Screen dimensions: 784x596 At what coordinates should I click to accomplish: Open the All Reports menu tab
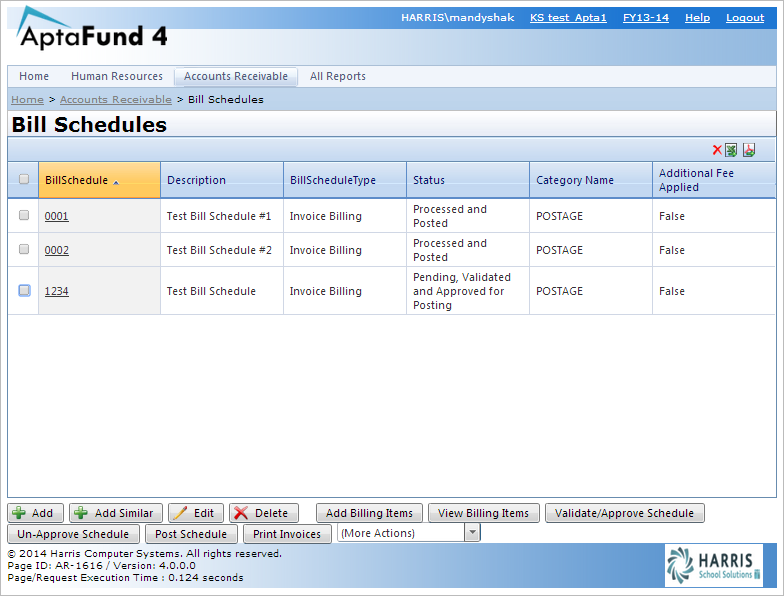click(338, 76)
